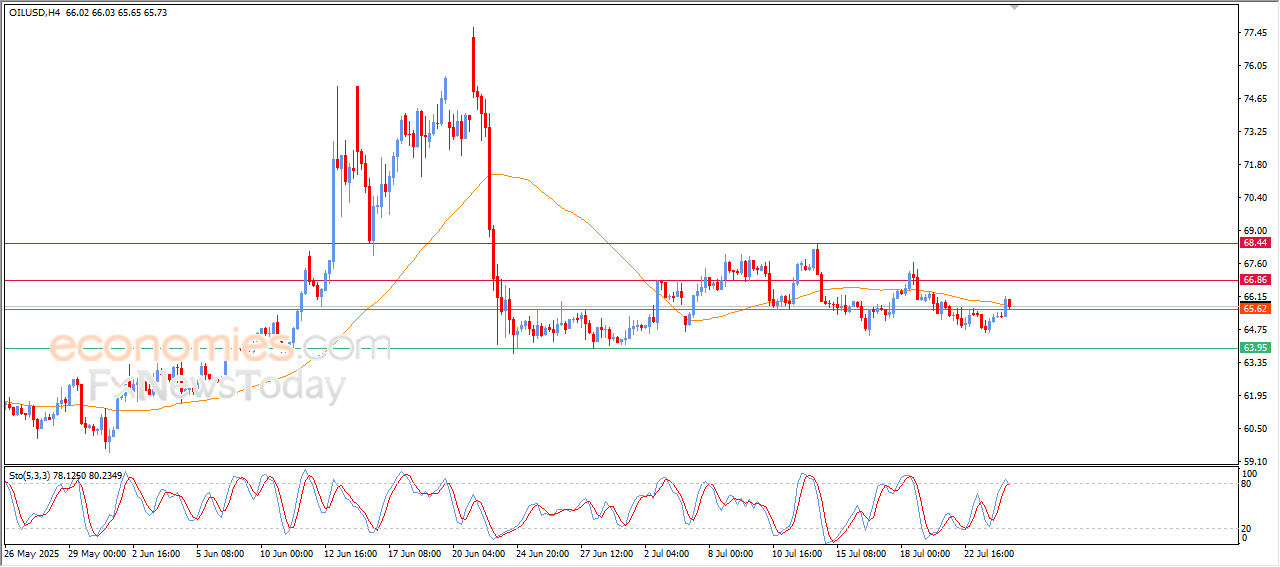Click the 76.05 price scale value

click(1256, 66)
